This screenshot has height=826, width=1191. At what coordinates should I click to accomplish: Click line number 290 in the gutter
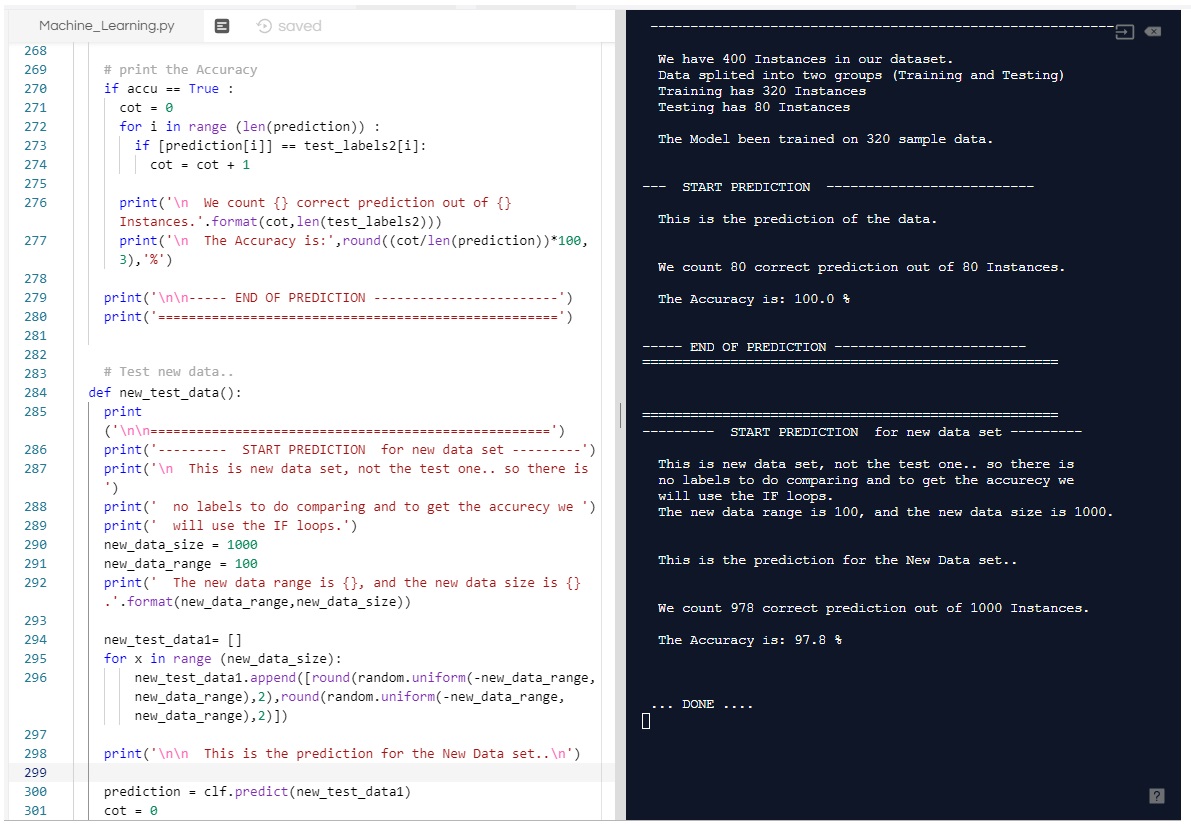click(36, 545)
